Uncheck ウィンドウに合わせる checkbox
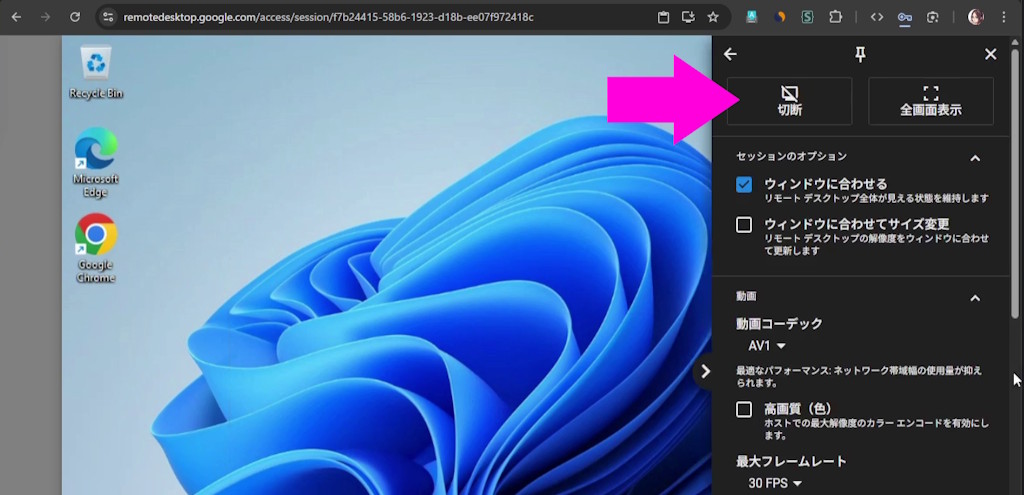 [x=744, y=184]
